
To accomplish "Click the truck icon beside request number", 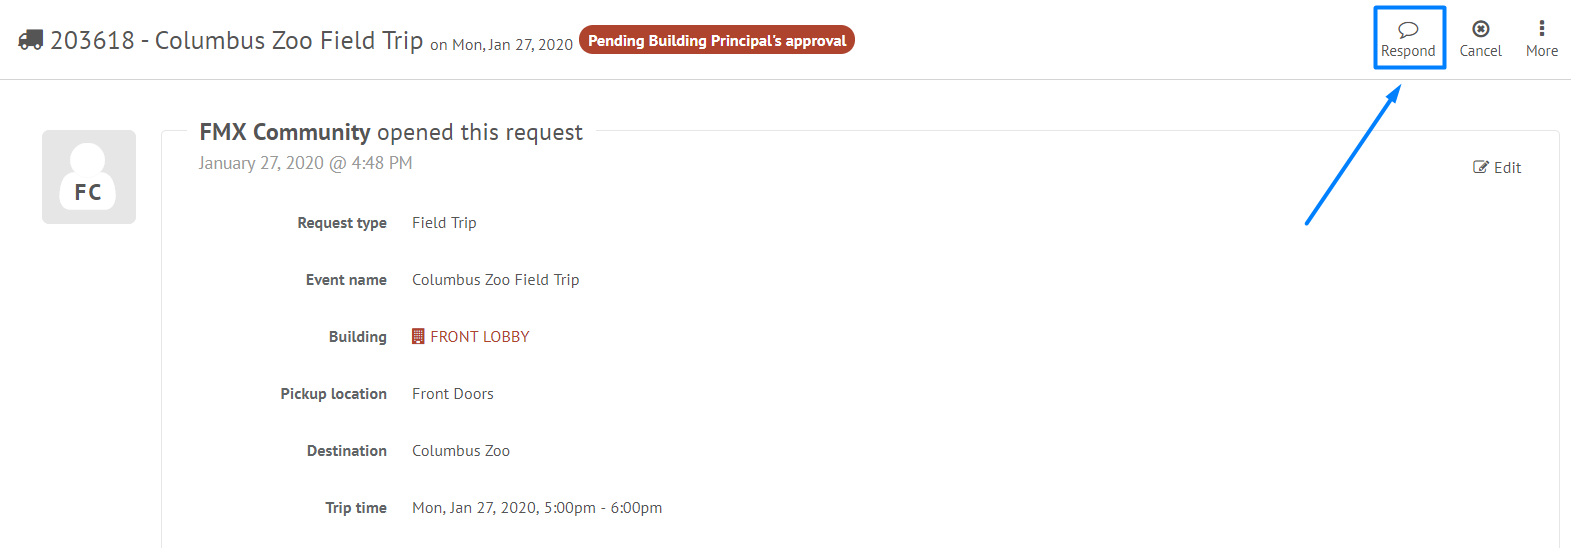I will click(31, 40).
